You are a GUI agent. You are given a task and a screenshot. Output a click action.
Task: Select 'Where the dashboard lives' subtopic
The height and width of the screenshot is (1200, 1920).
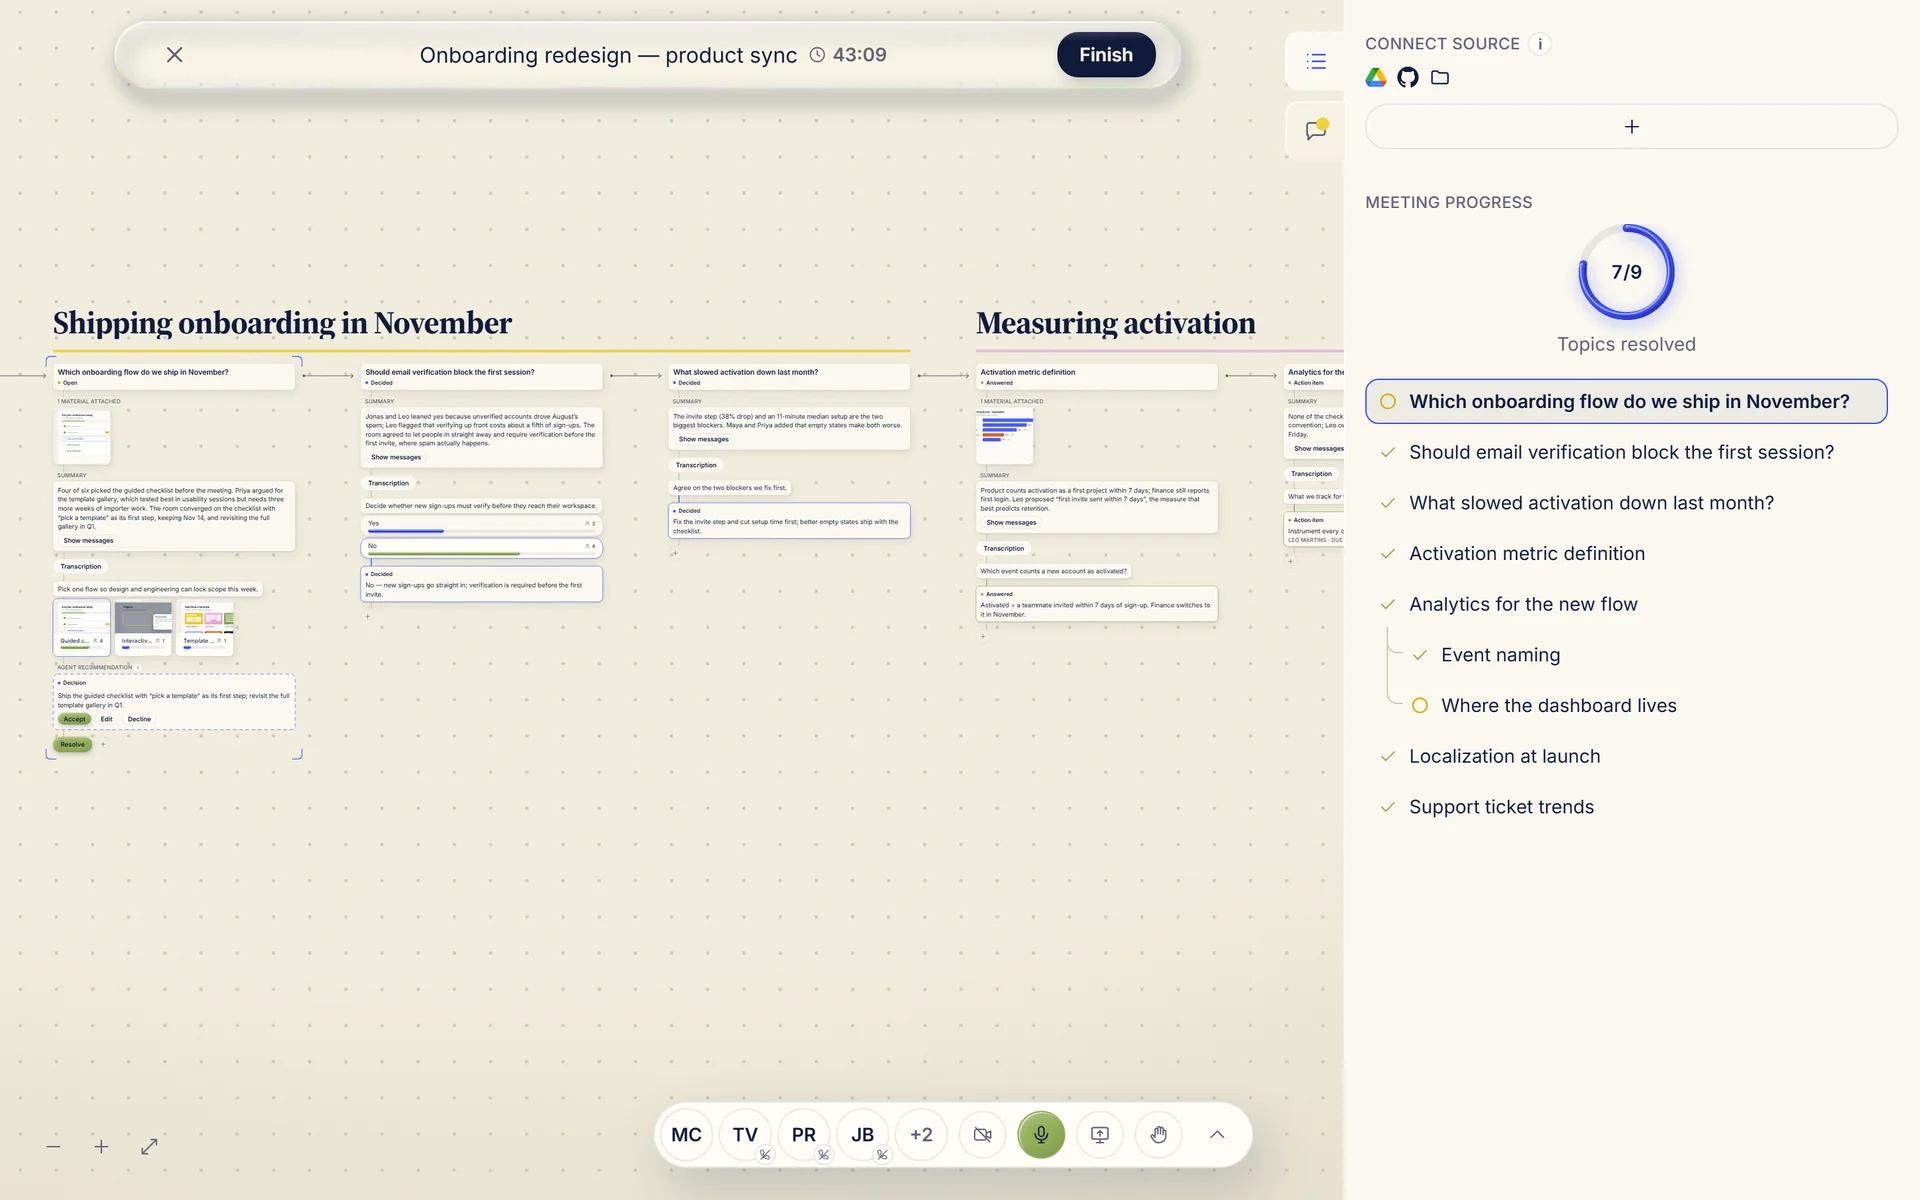(1558, 706)
